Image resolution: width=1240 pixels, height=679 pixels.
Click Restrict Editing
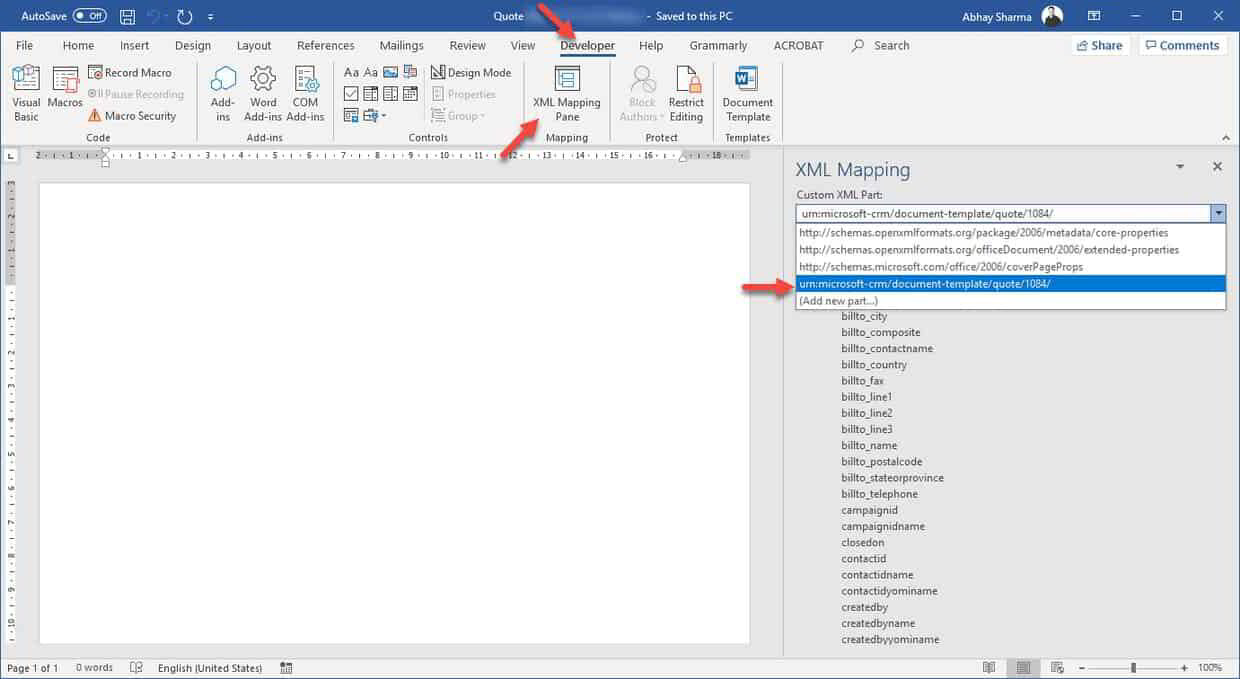(x=686, y=94)
